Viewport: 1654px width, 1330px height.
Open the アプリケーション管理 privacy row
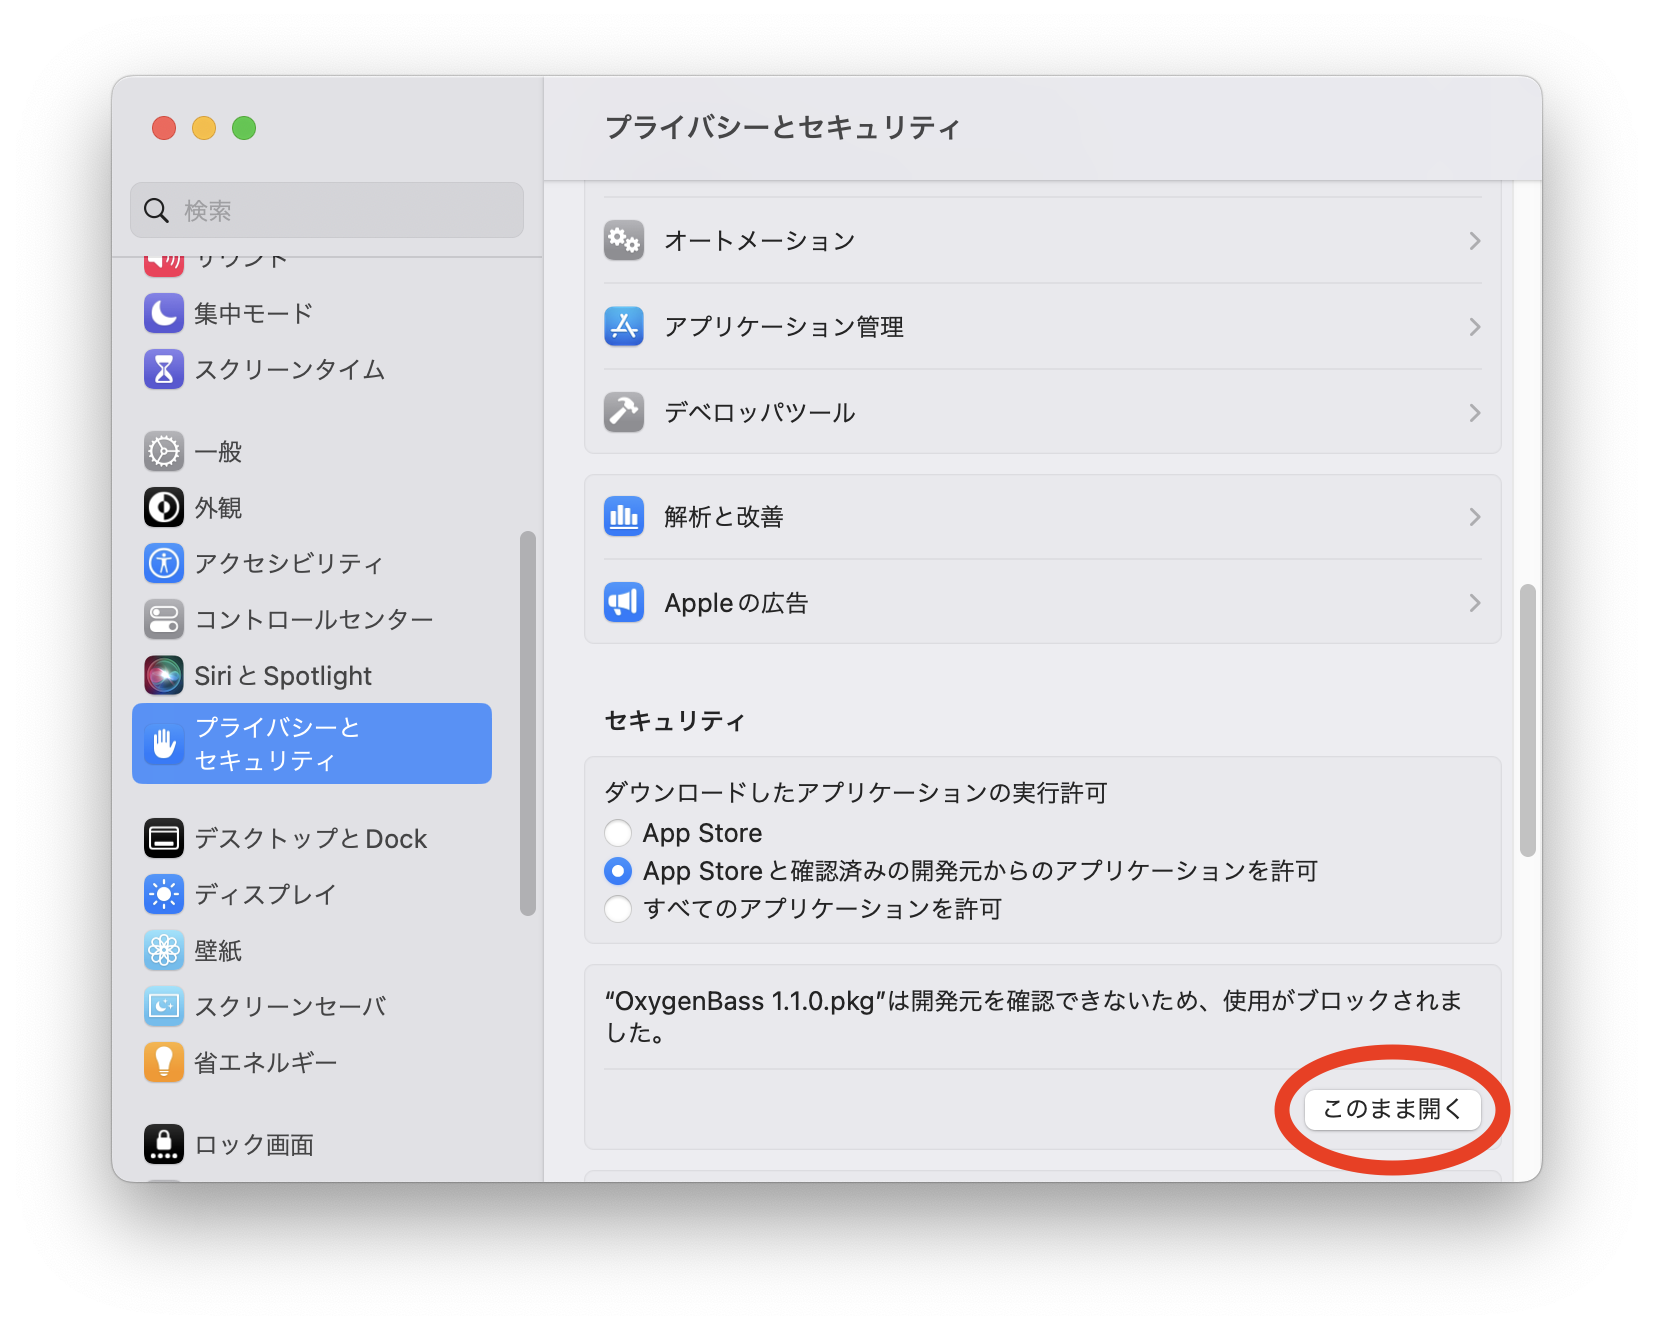1043,327
